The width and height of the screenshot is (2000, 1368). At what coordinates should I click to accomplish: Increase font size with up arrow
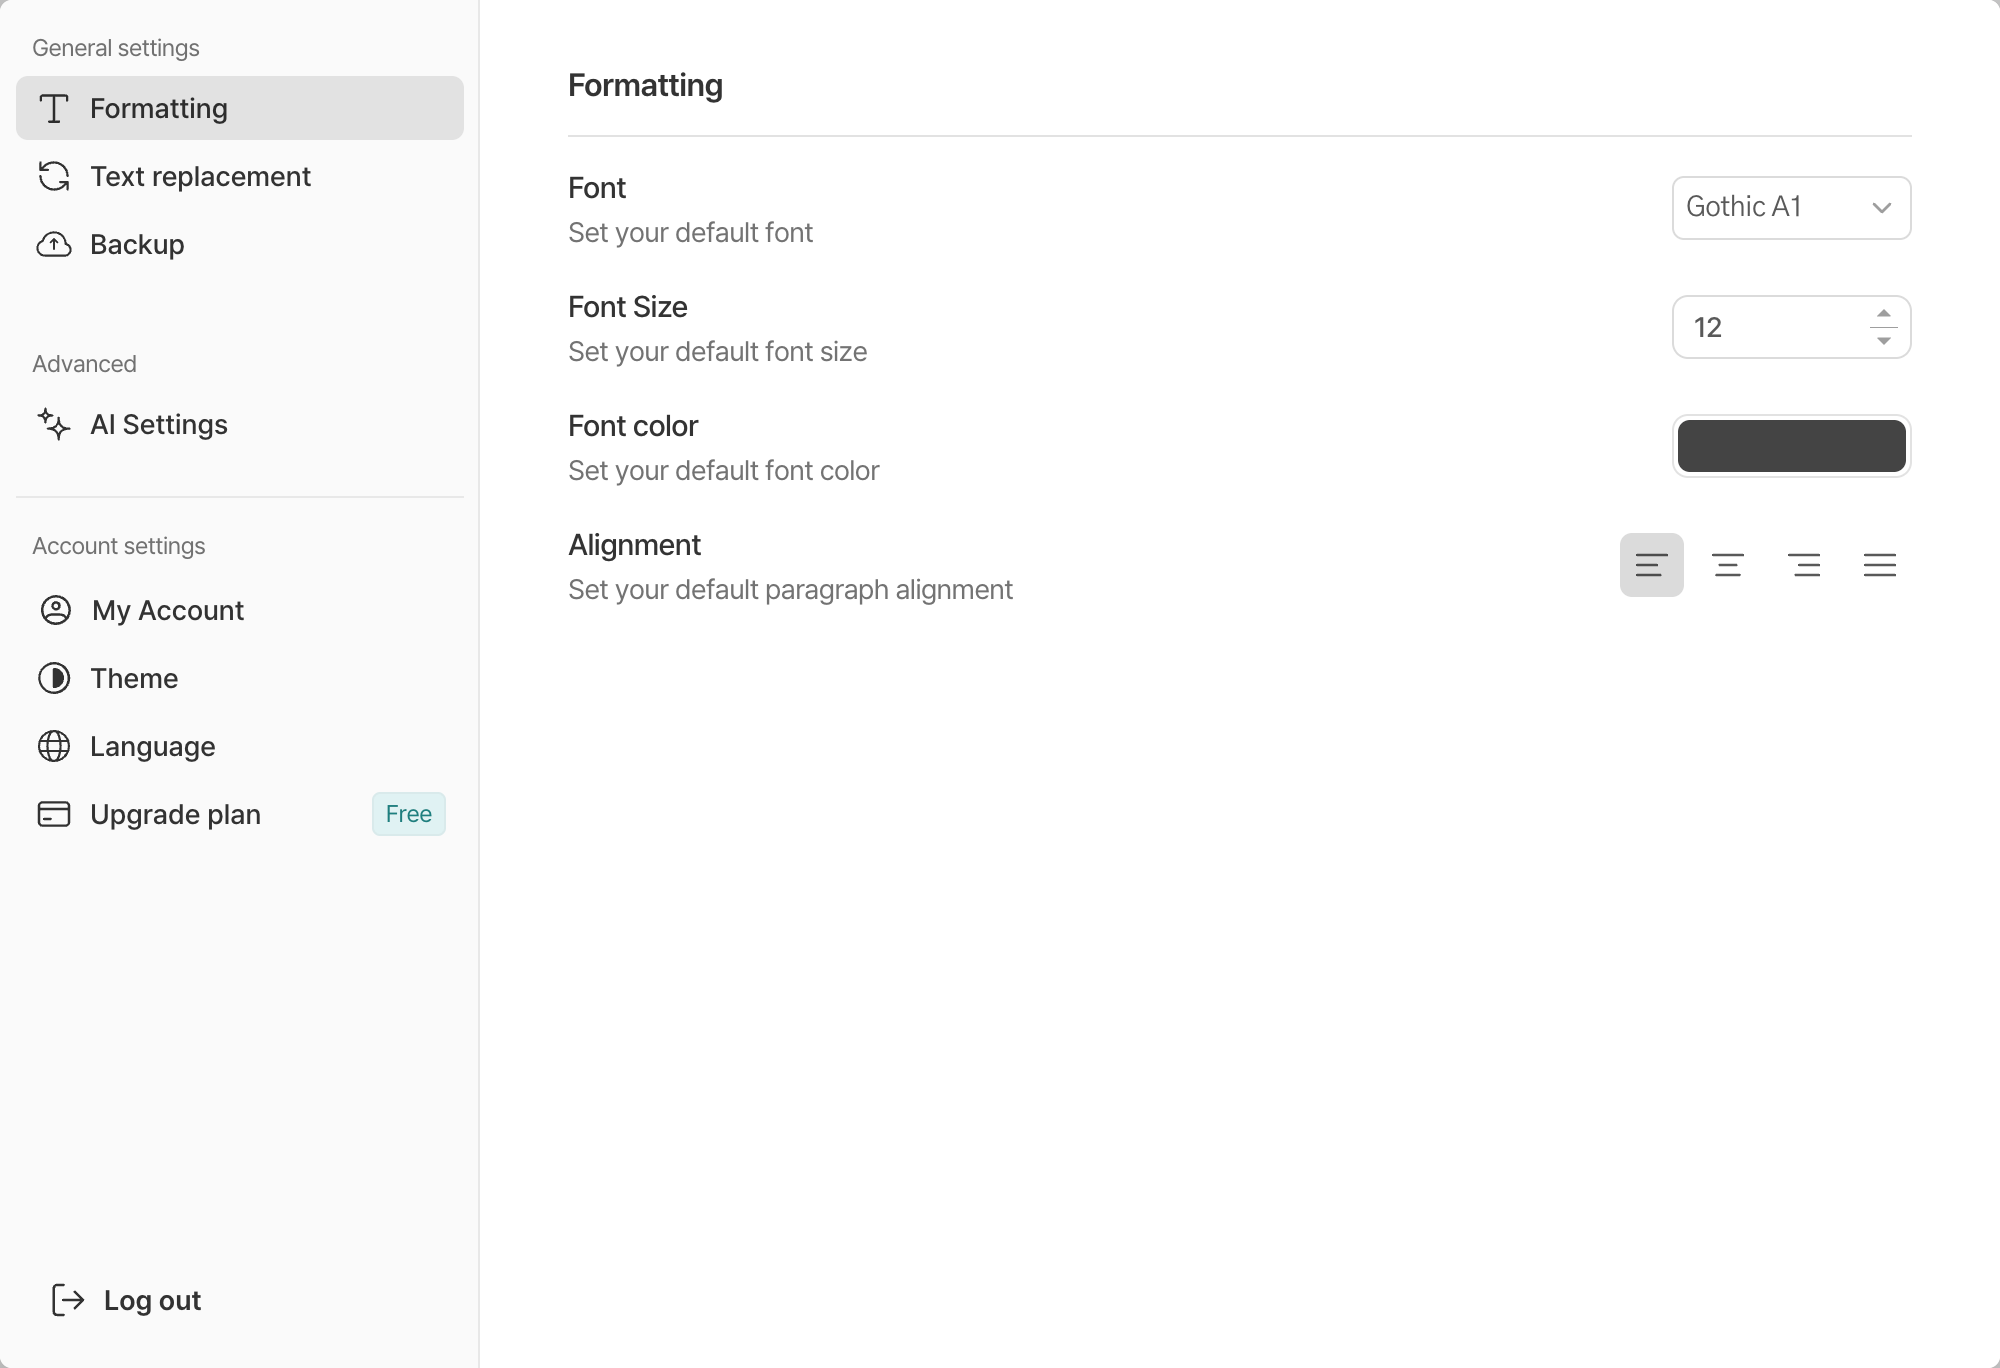tap(1884, 314)
